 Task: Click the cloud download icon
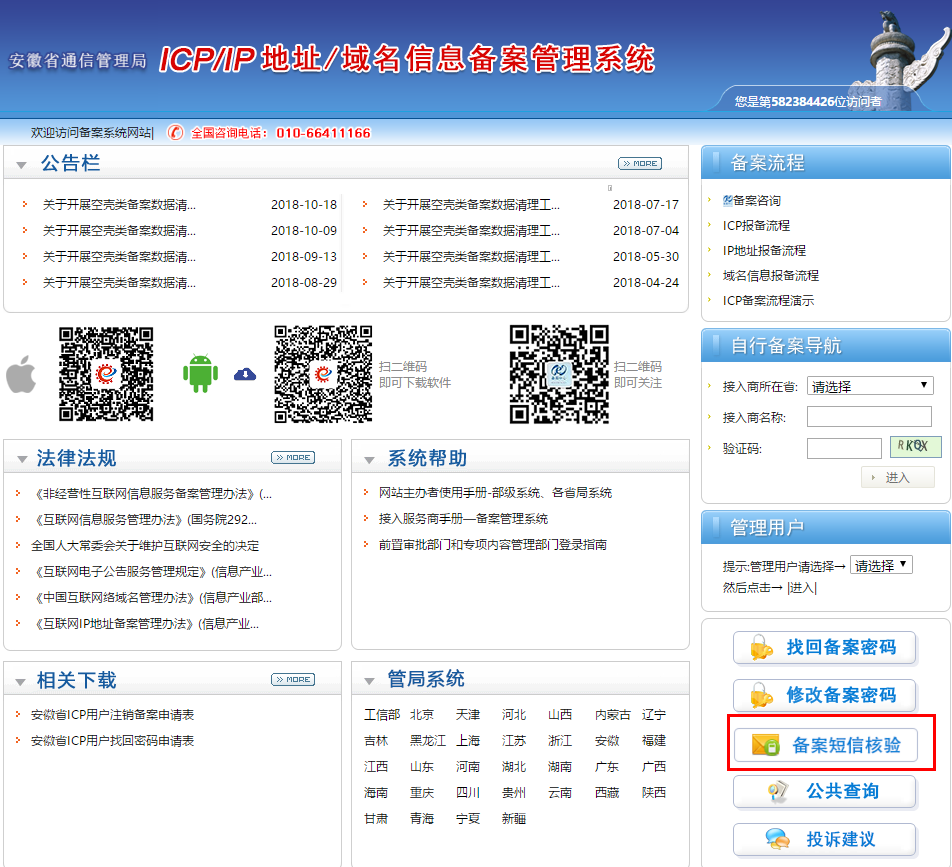pos(244,372)
